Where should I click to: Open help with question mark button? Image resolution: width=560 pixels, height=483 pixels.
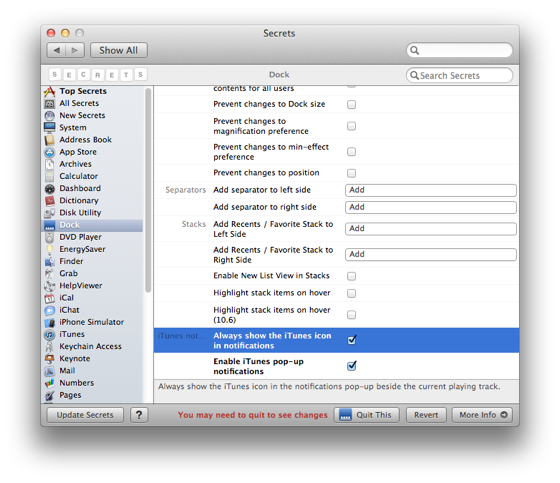[x=139, y=415]
